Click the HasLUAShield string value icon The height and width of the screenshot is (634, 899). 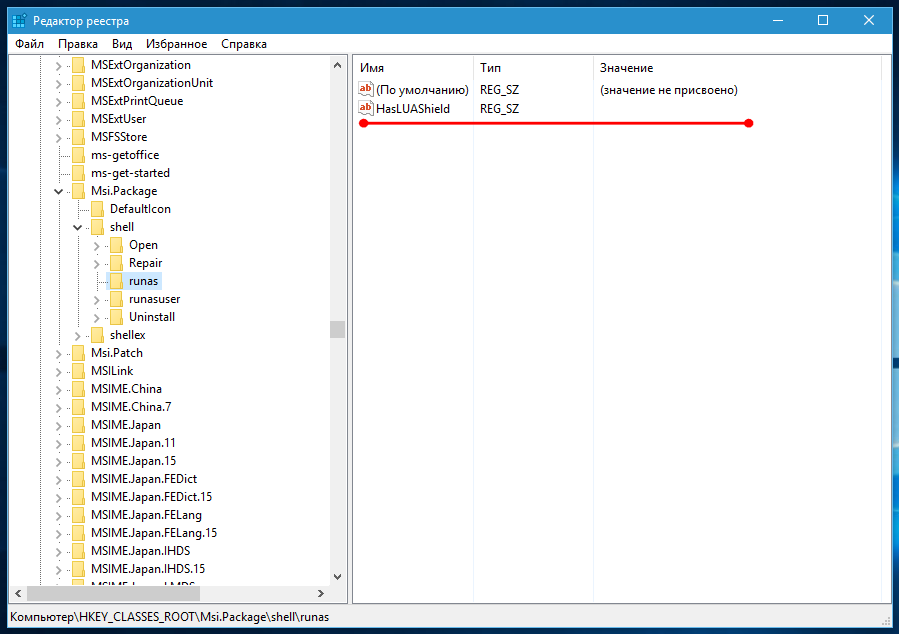tap(366, 108)
